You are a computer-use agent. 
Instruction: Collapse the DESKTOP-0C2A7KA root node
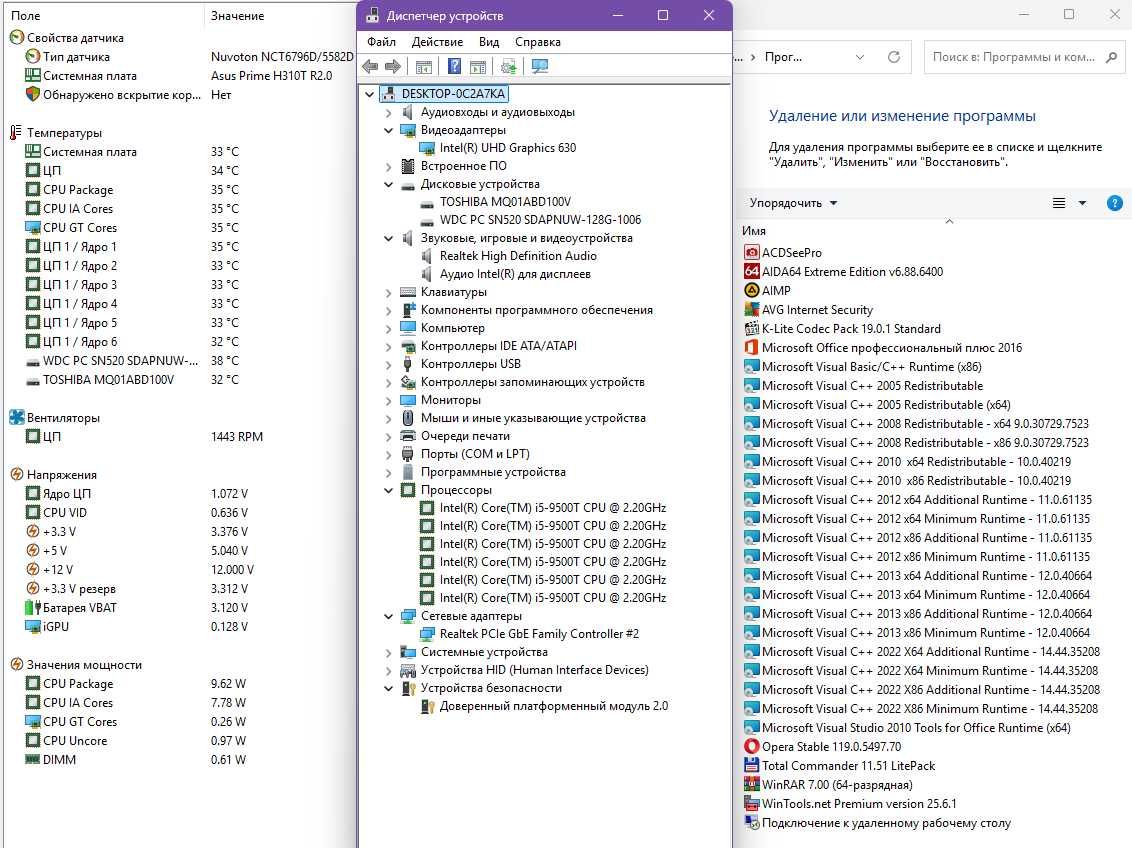pyautogui.click(x=370, y=94)
